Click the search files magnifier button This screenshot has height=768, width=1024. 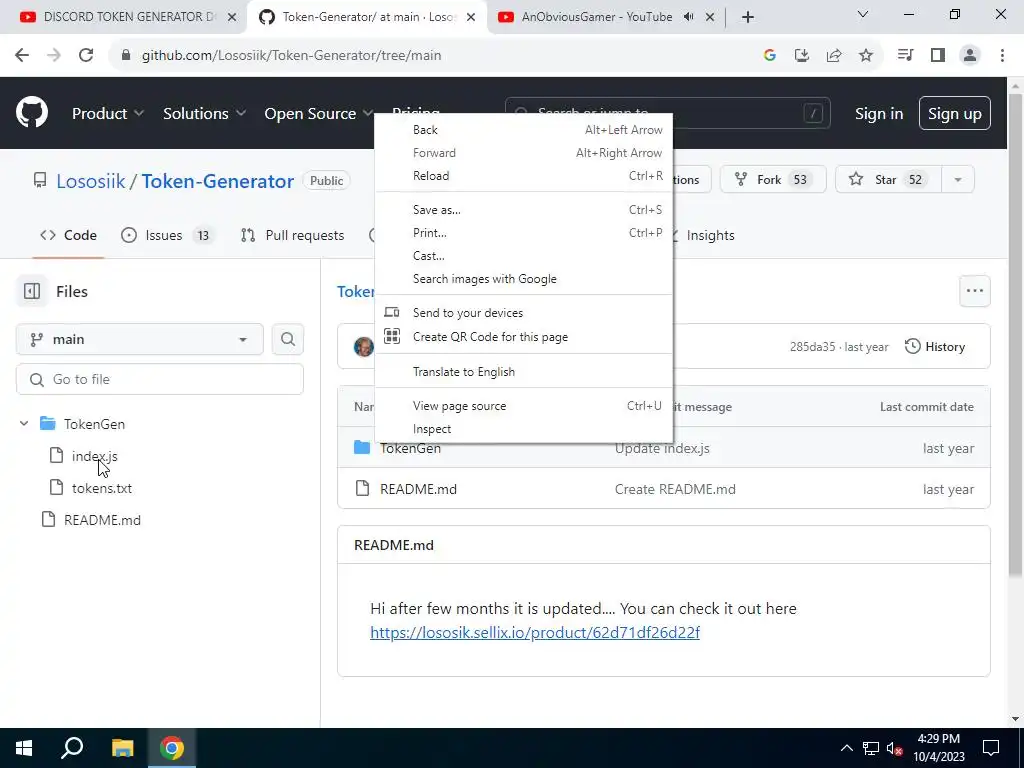287,340
